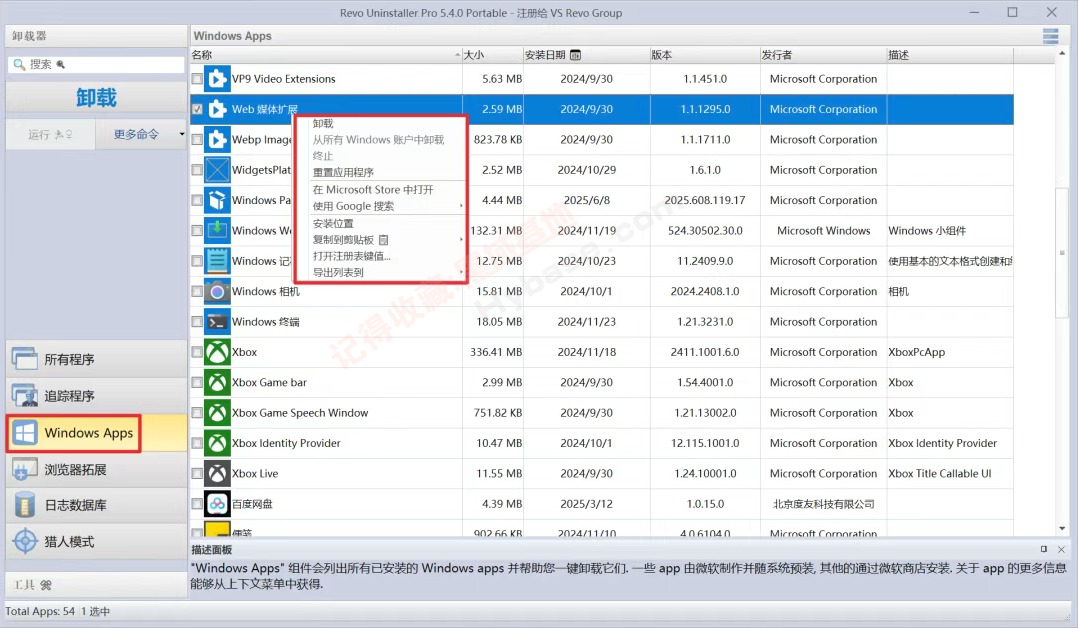This screenshot has width=1078, height=628.
Task: Select the 北京度友科技有限公司 publisher cell
Action: pos(824,504)
